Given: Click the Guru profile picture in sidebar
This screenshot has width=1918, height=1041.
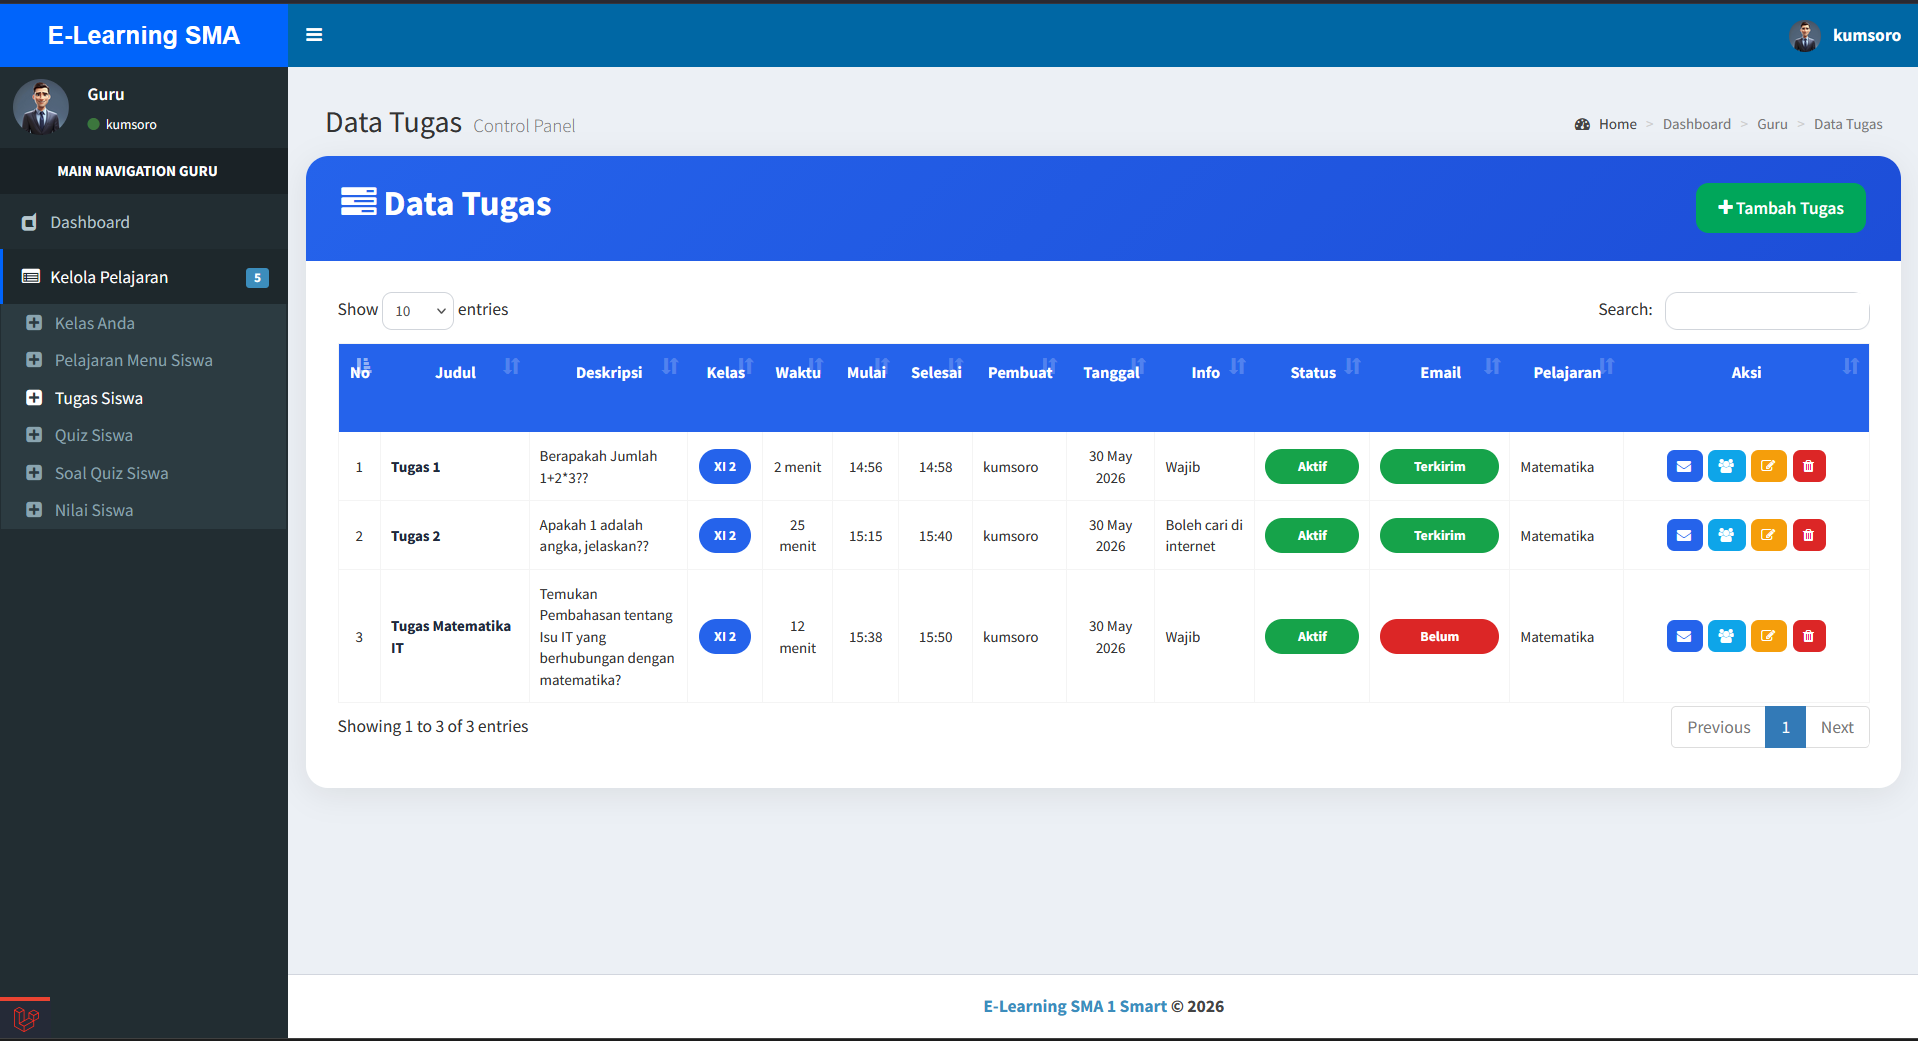Looking at the screenshot, I should pos(41,107).
